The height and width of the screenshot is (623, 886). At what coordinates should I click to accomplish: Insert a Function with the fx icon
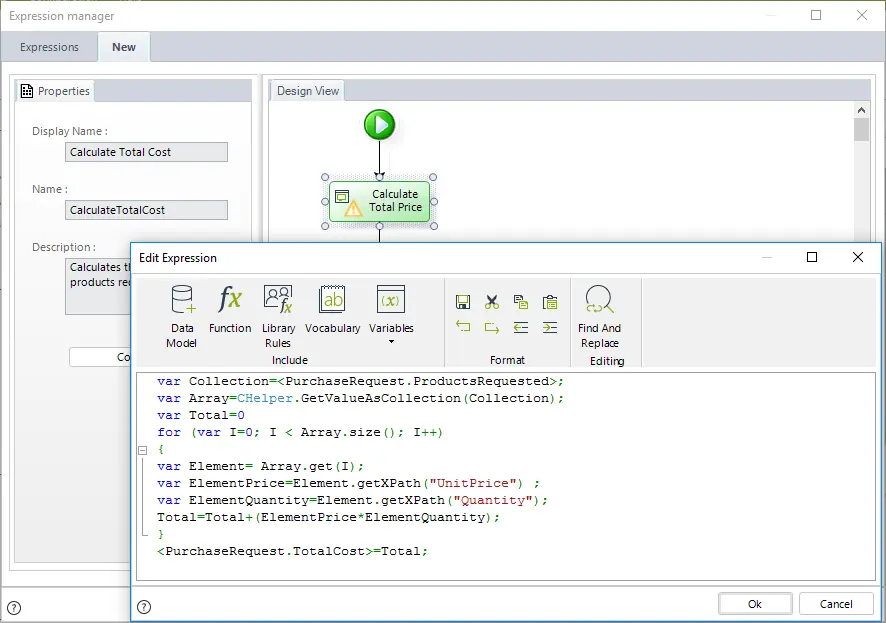point(230,310)
